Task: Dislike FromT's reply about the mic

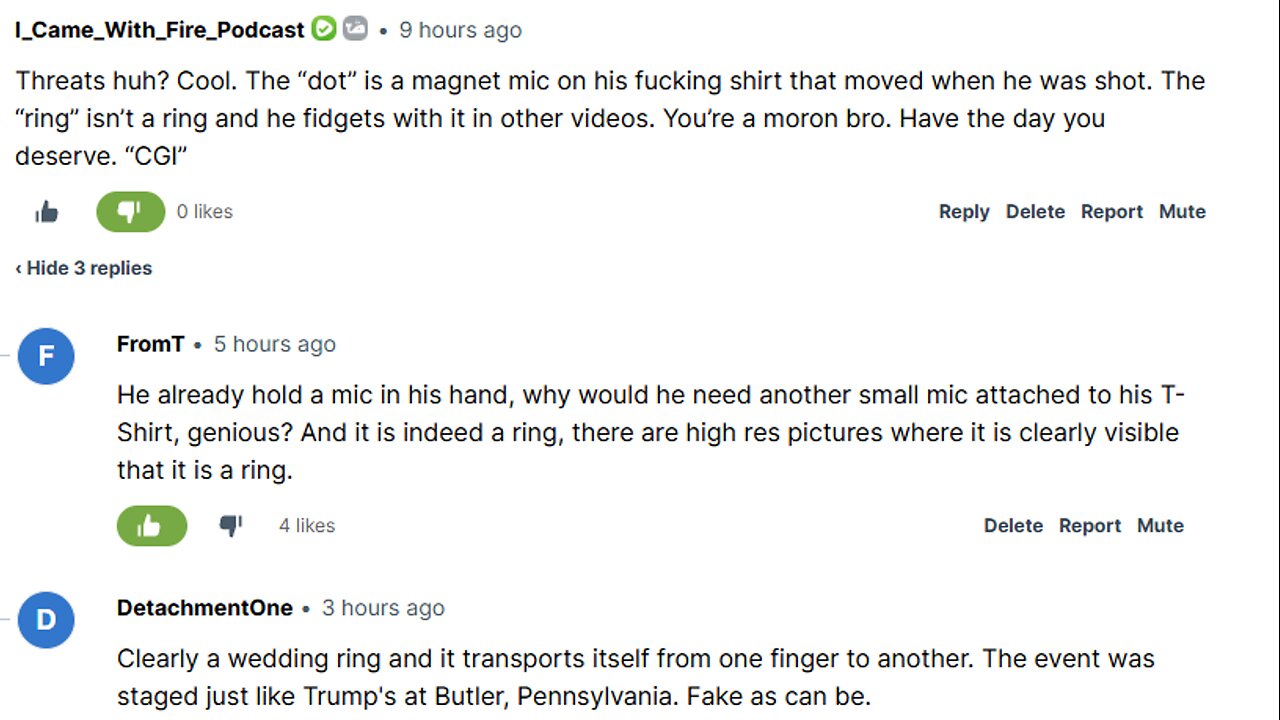Action: [231, 526]
